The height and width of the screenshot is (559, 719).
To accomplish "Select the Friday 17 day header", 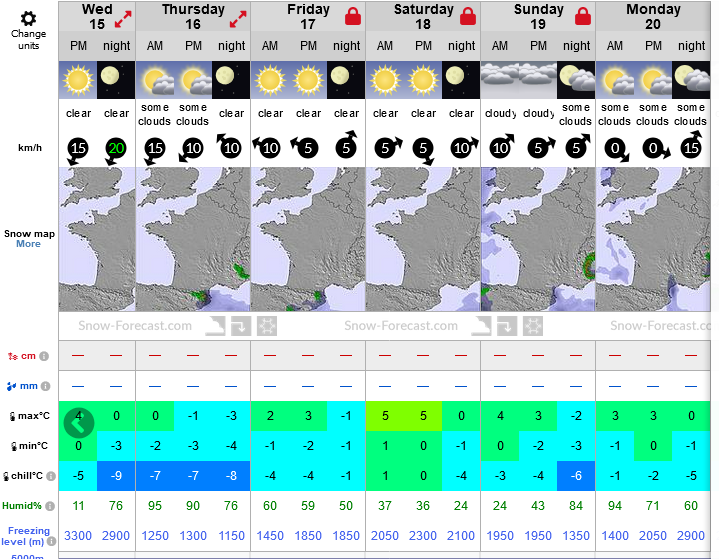I will coord(308,17).
